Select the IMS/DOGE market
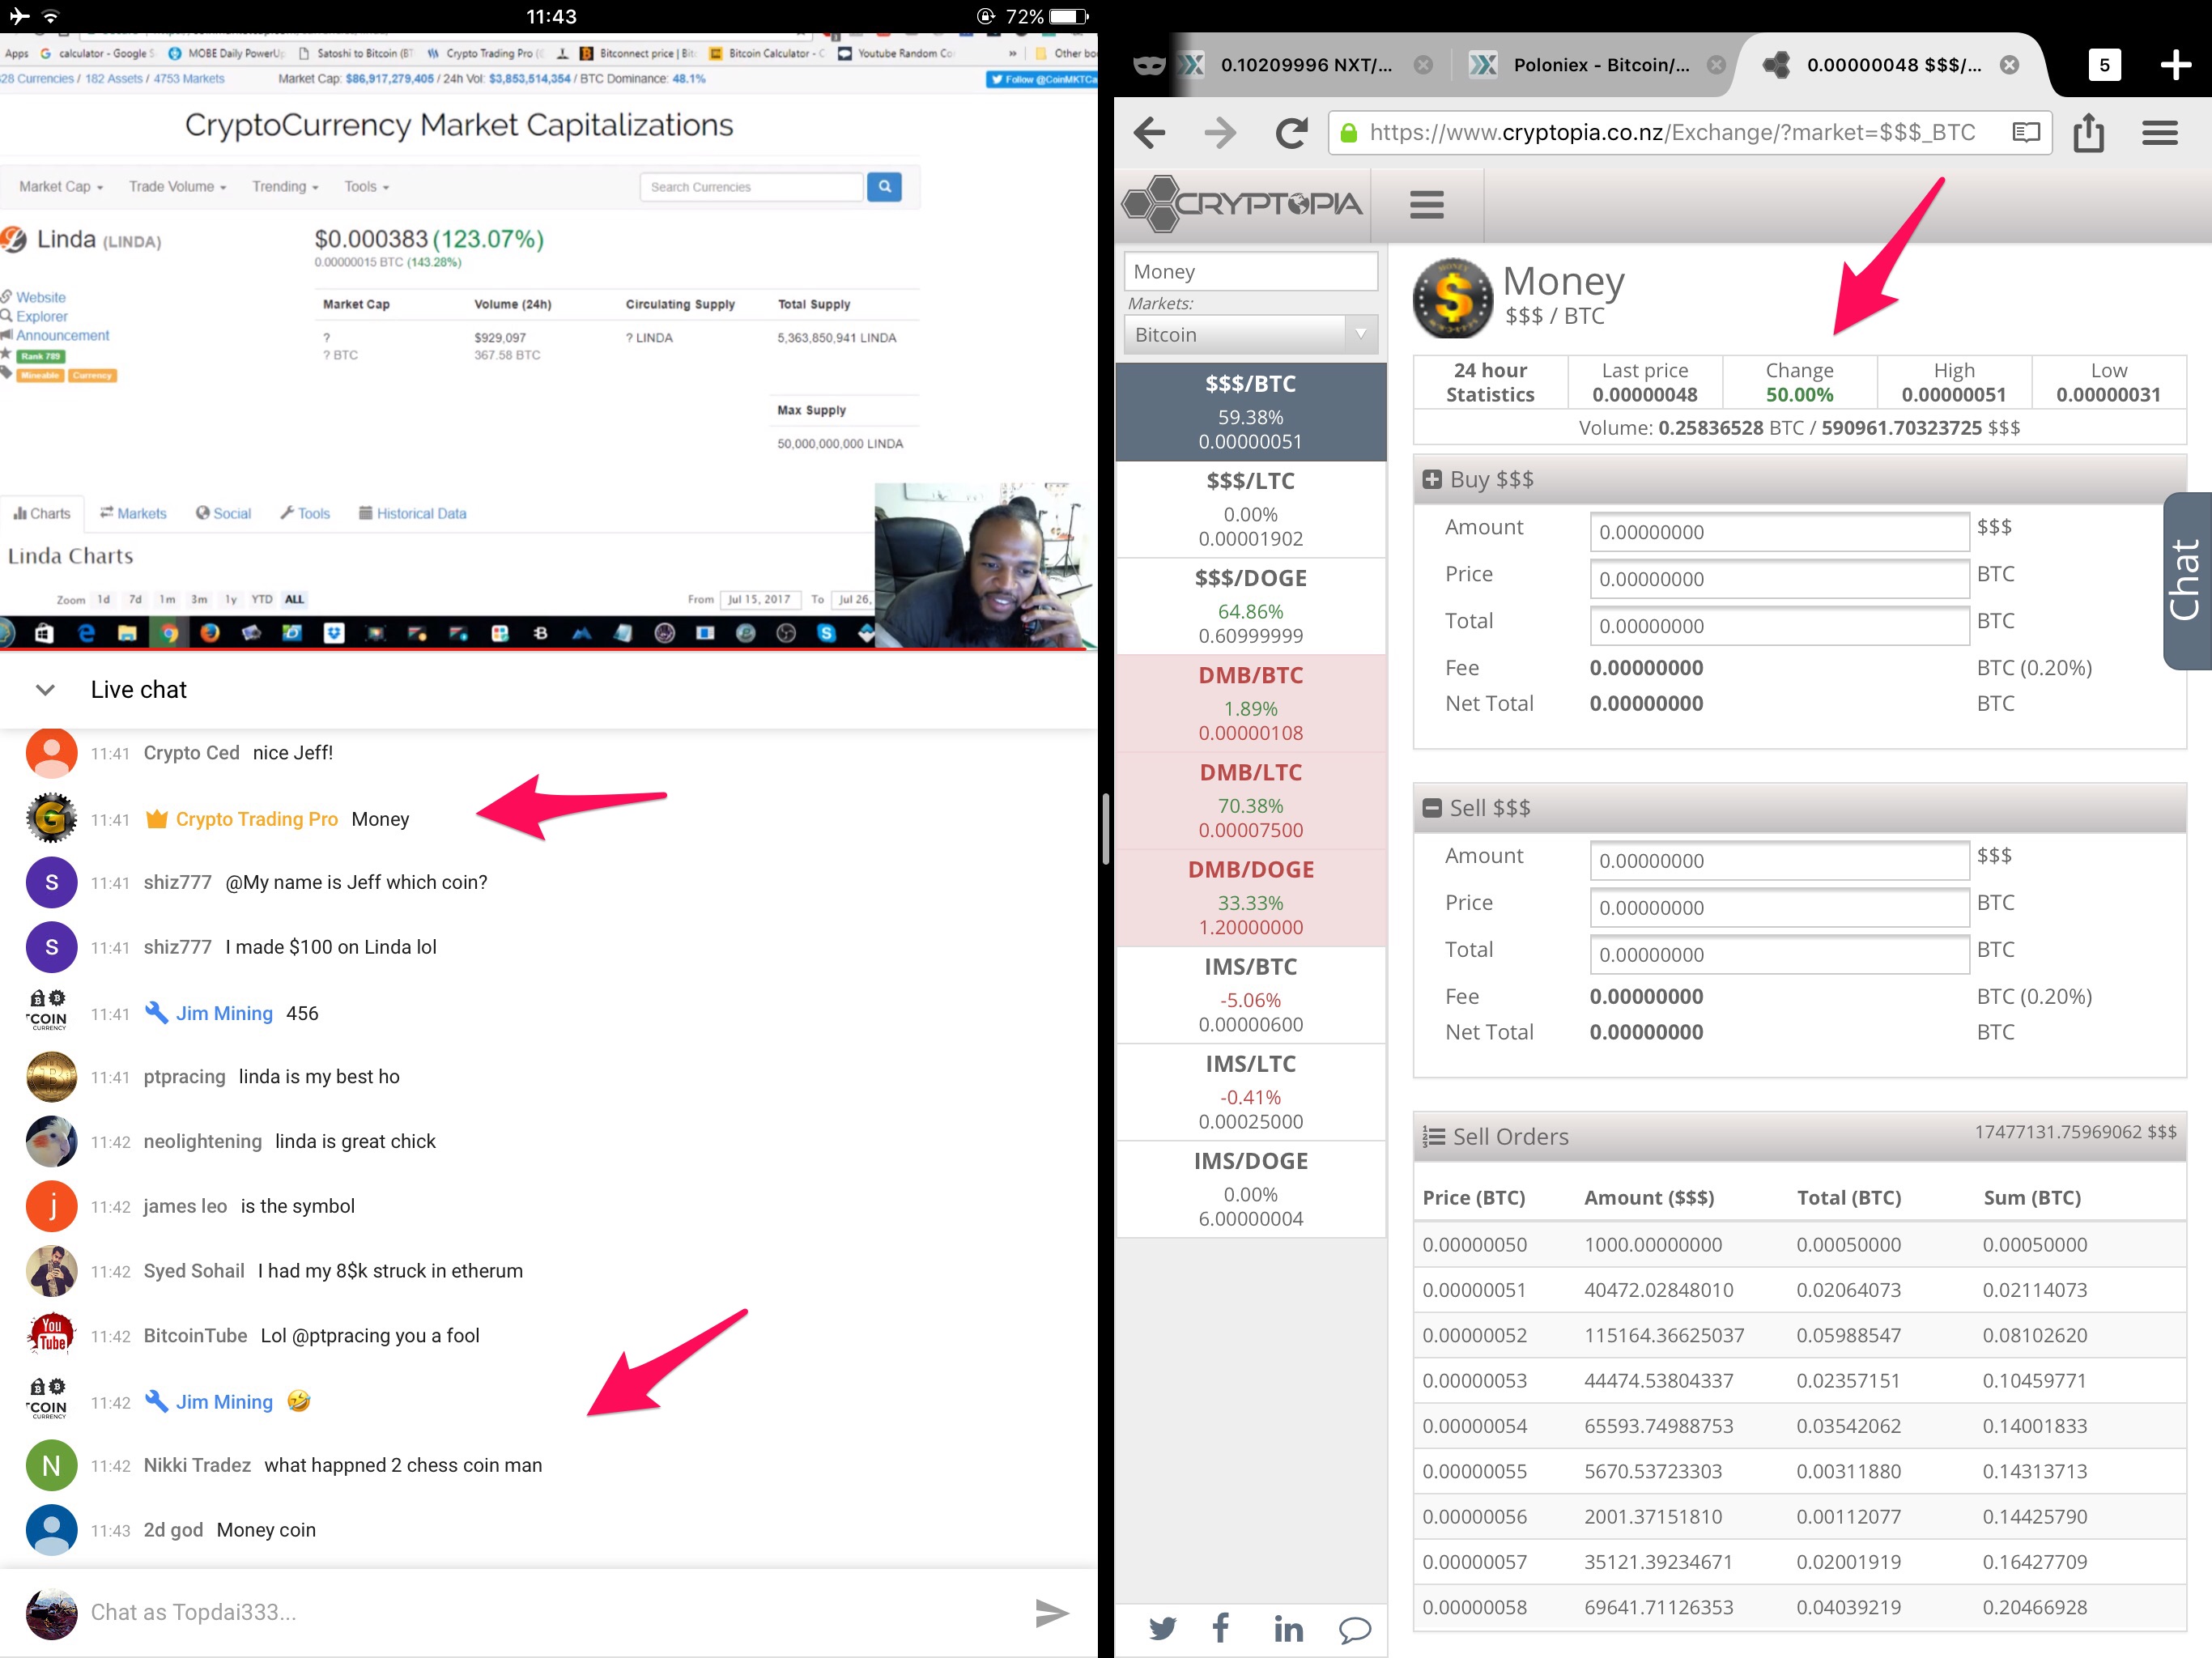Screen dimensions: 2212x1658 tap(1250, 1188)
